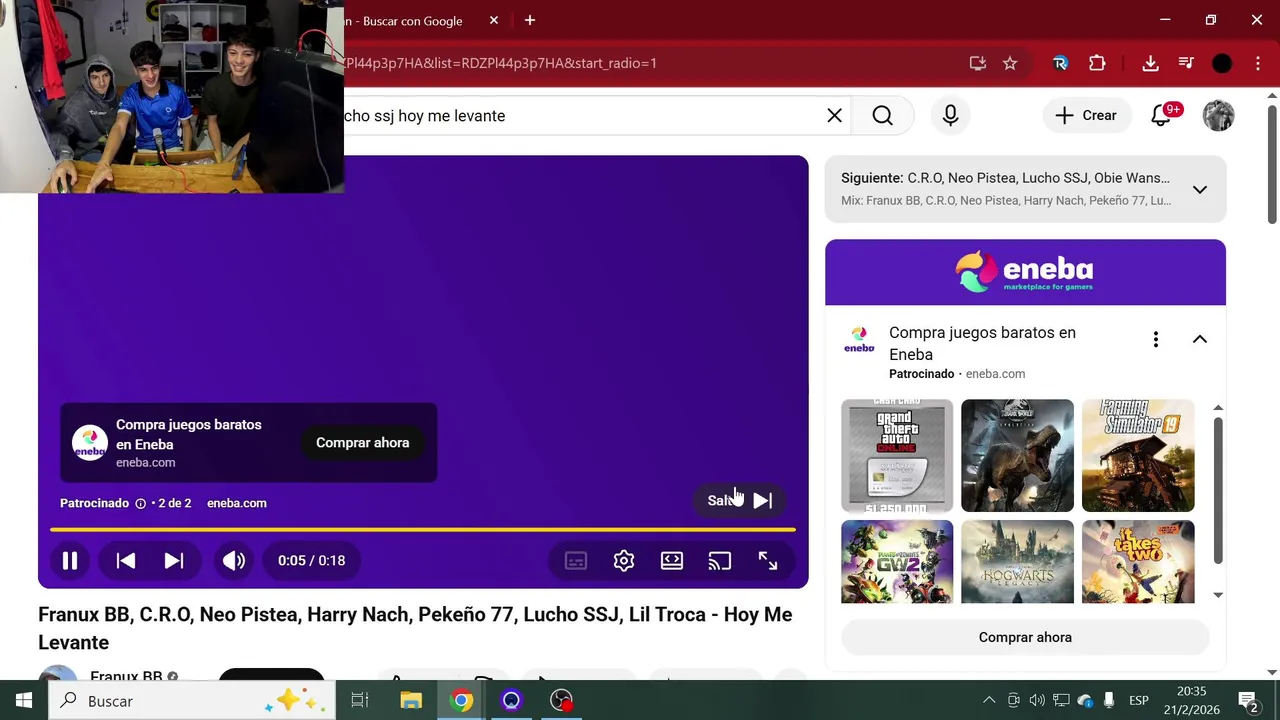Click the eneba marketplace banner
Screen dimensions: 1280x720
click(1025, 272)
